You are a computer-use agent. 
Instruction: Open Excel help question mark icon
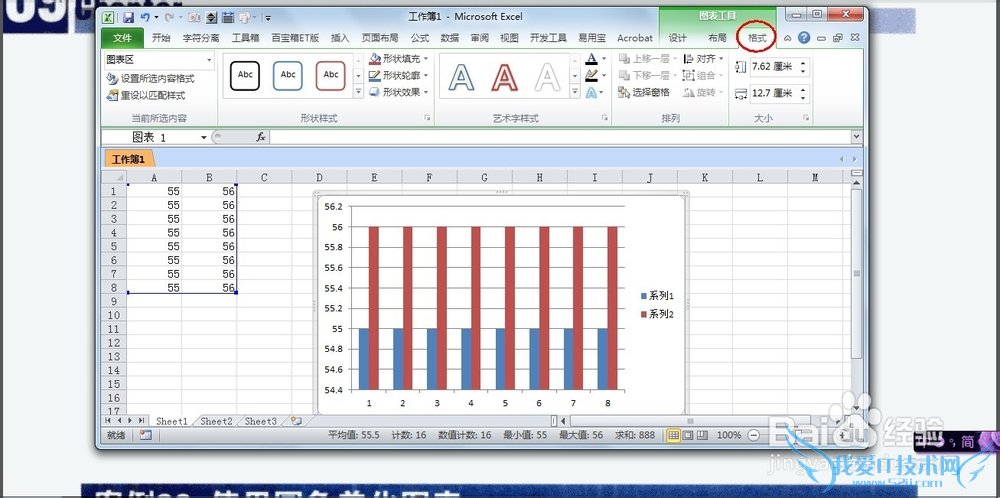[x=804, y=38]
